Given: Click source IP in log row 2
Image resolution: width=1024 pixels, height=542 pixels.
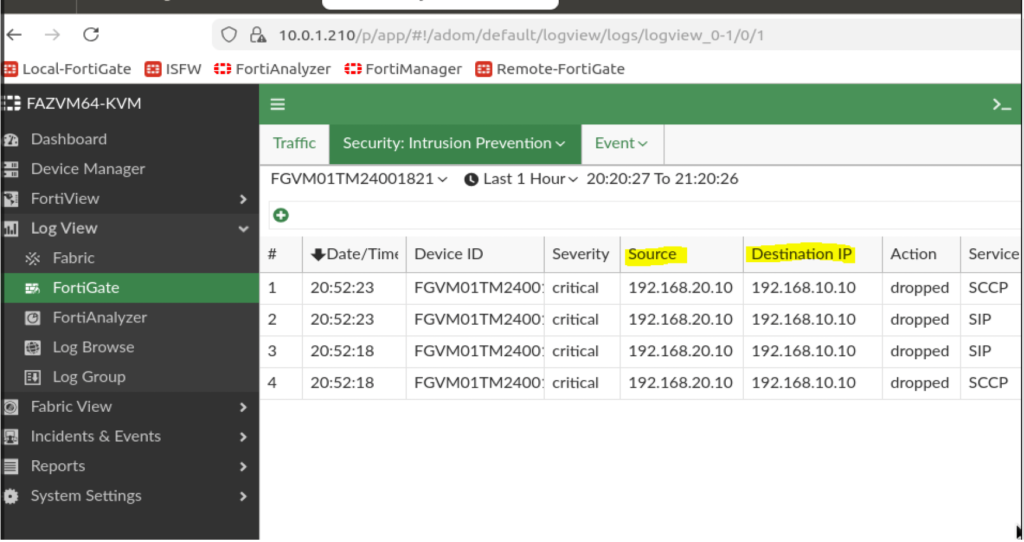Looking at the screenshot, I should pyautogui.click(x=680, y=319).
